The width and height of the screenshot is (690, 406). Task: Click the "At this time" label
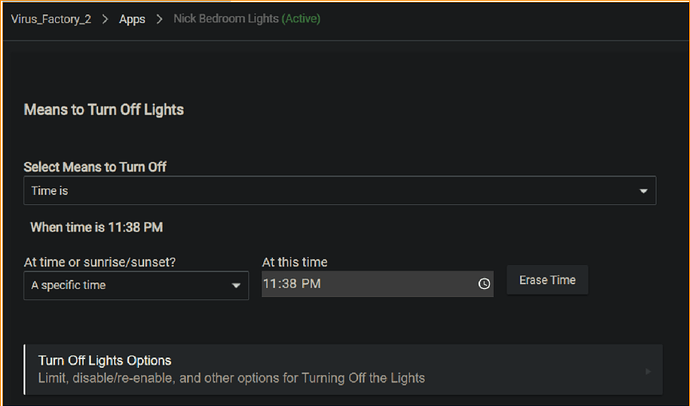[x=295, y=262]
